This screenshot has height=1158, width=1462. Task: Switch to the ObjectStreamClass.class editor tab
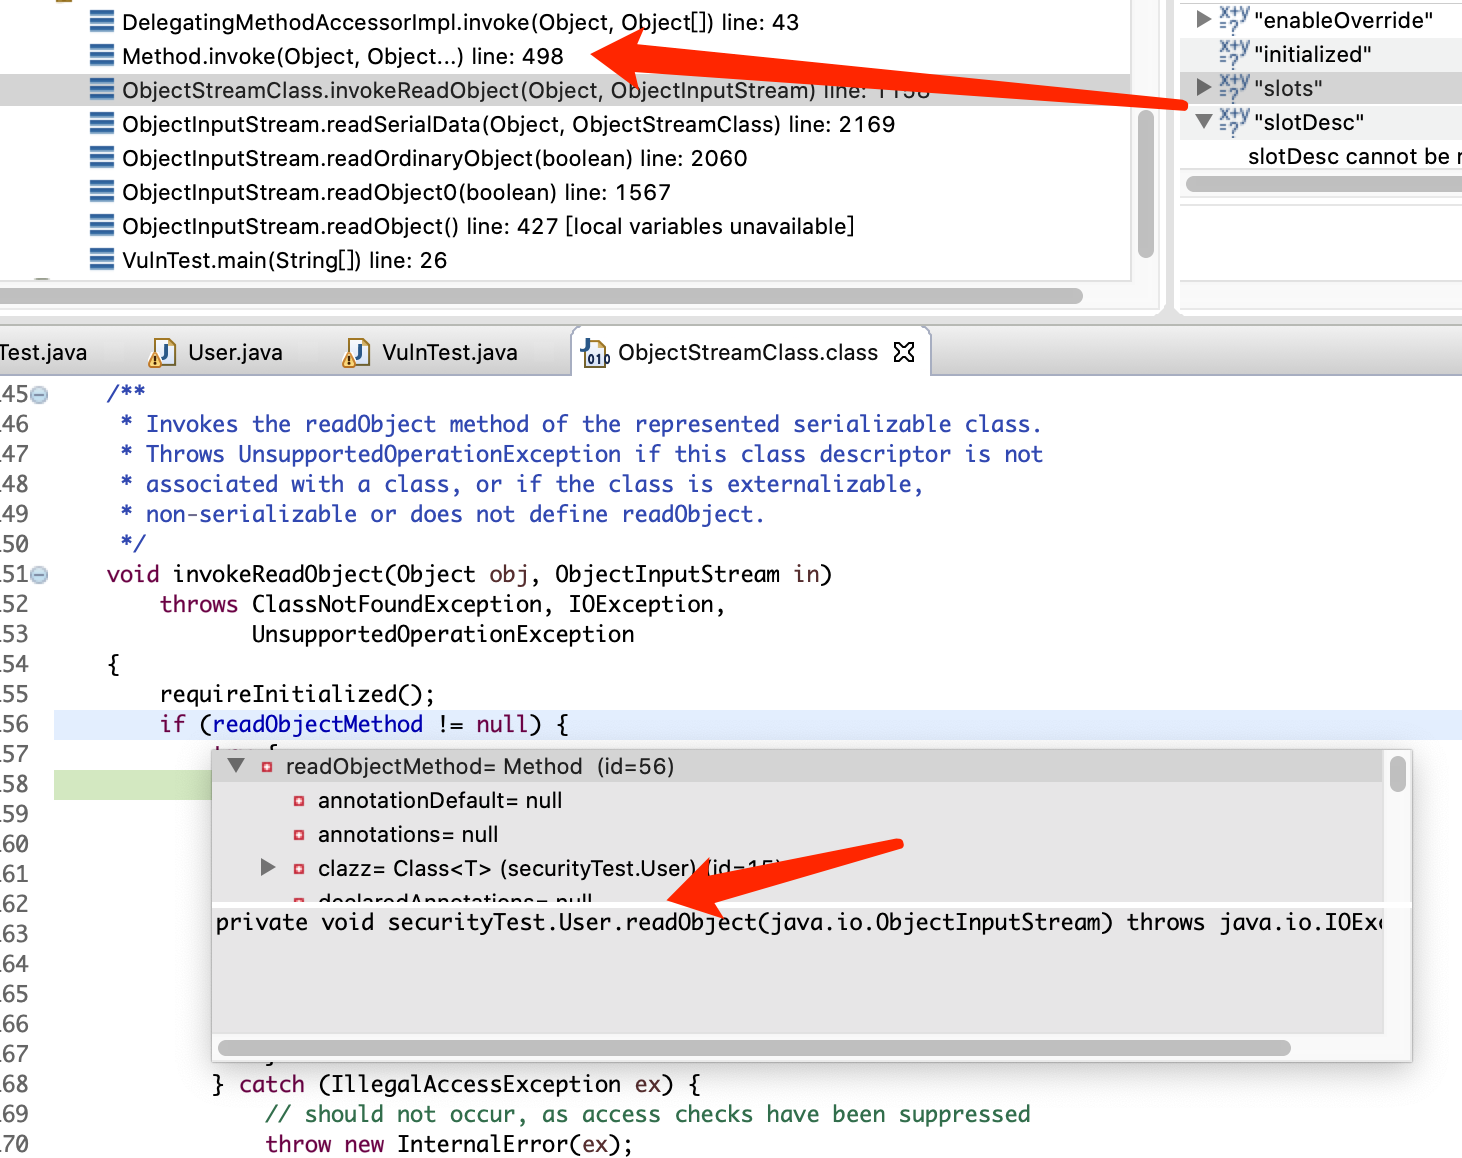click(x=748, y=352)
